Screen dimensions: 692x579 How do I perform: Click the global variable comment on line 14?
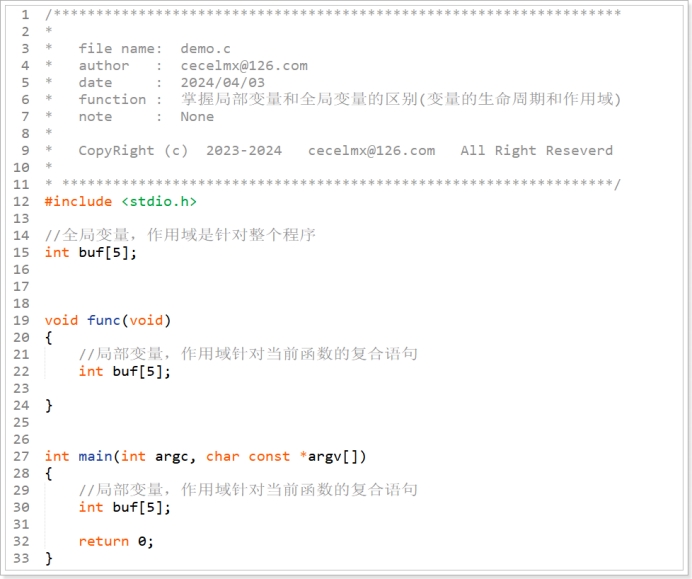[x=180, y=235]
